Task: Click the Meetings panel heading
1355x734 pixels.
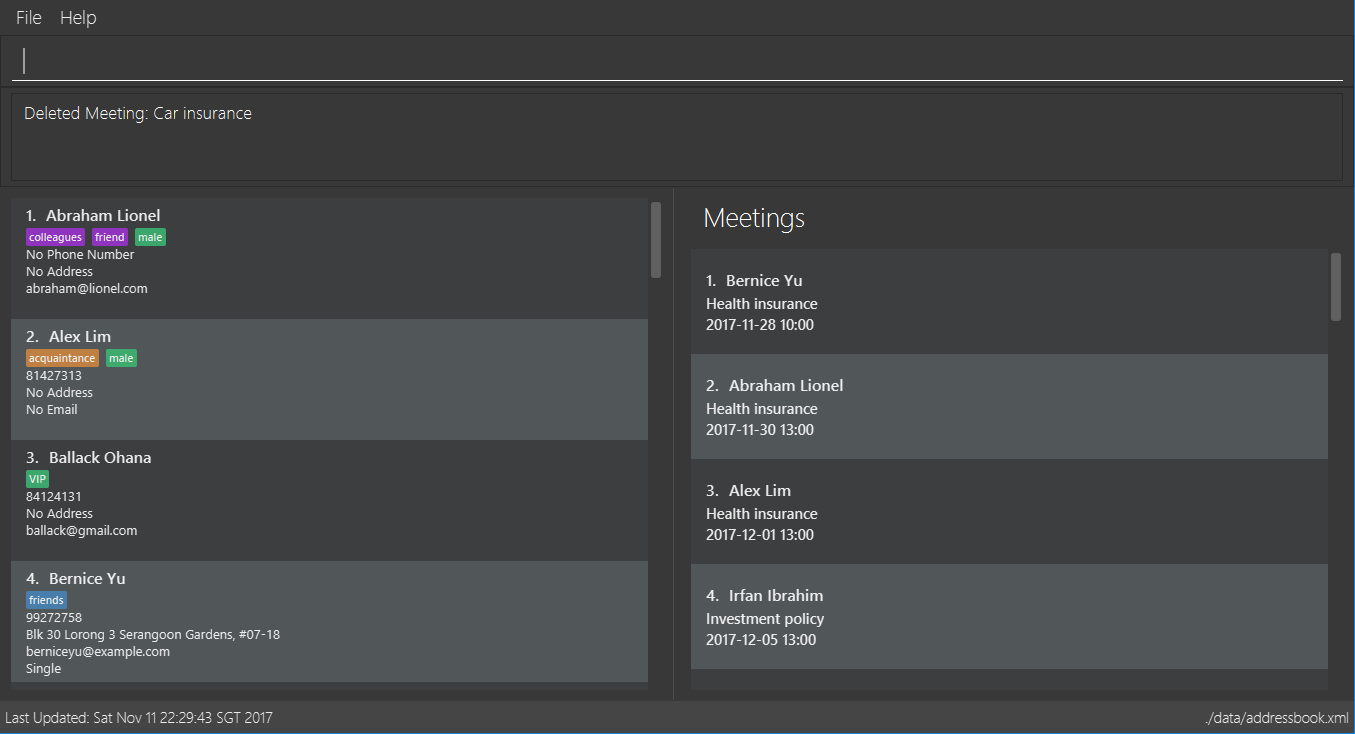Action: (x=754, y=218)
